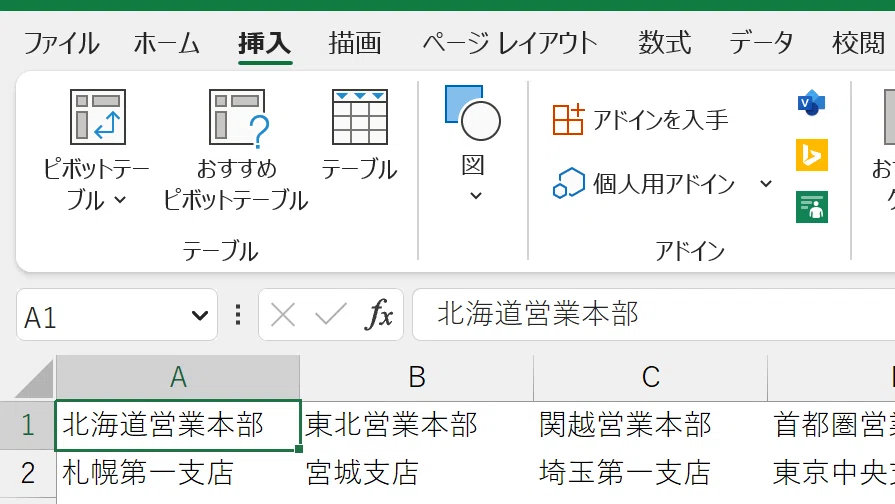Select column C header
This screenshot has width=895, height=504.
(x=651, y=378)
